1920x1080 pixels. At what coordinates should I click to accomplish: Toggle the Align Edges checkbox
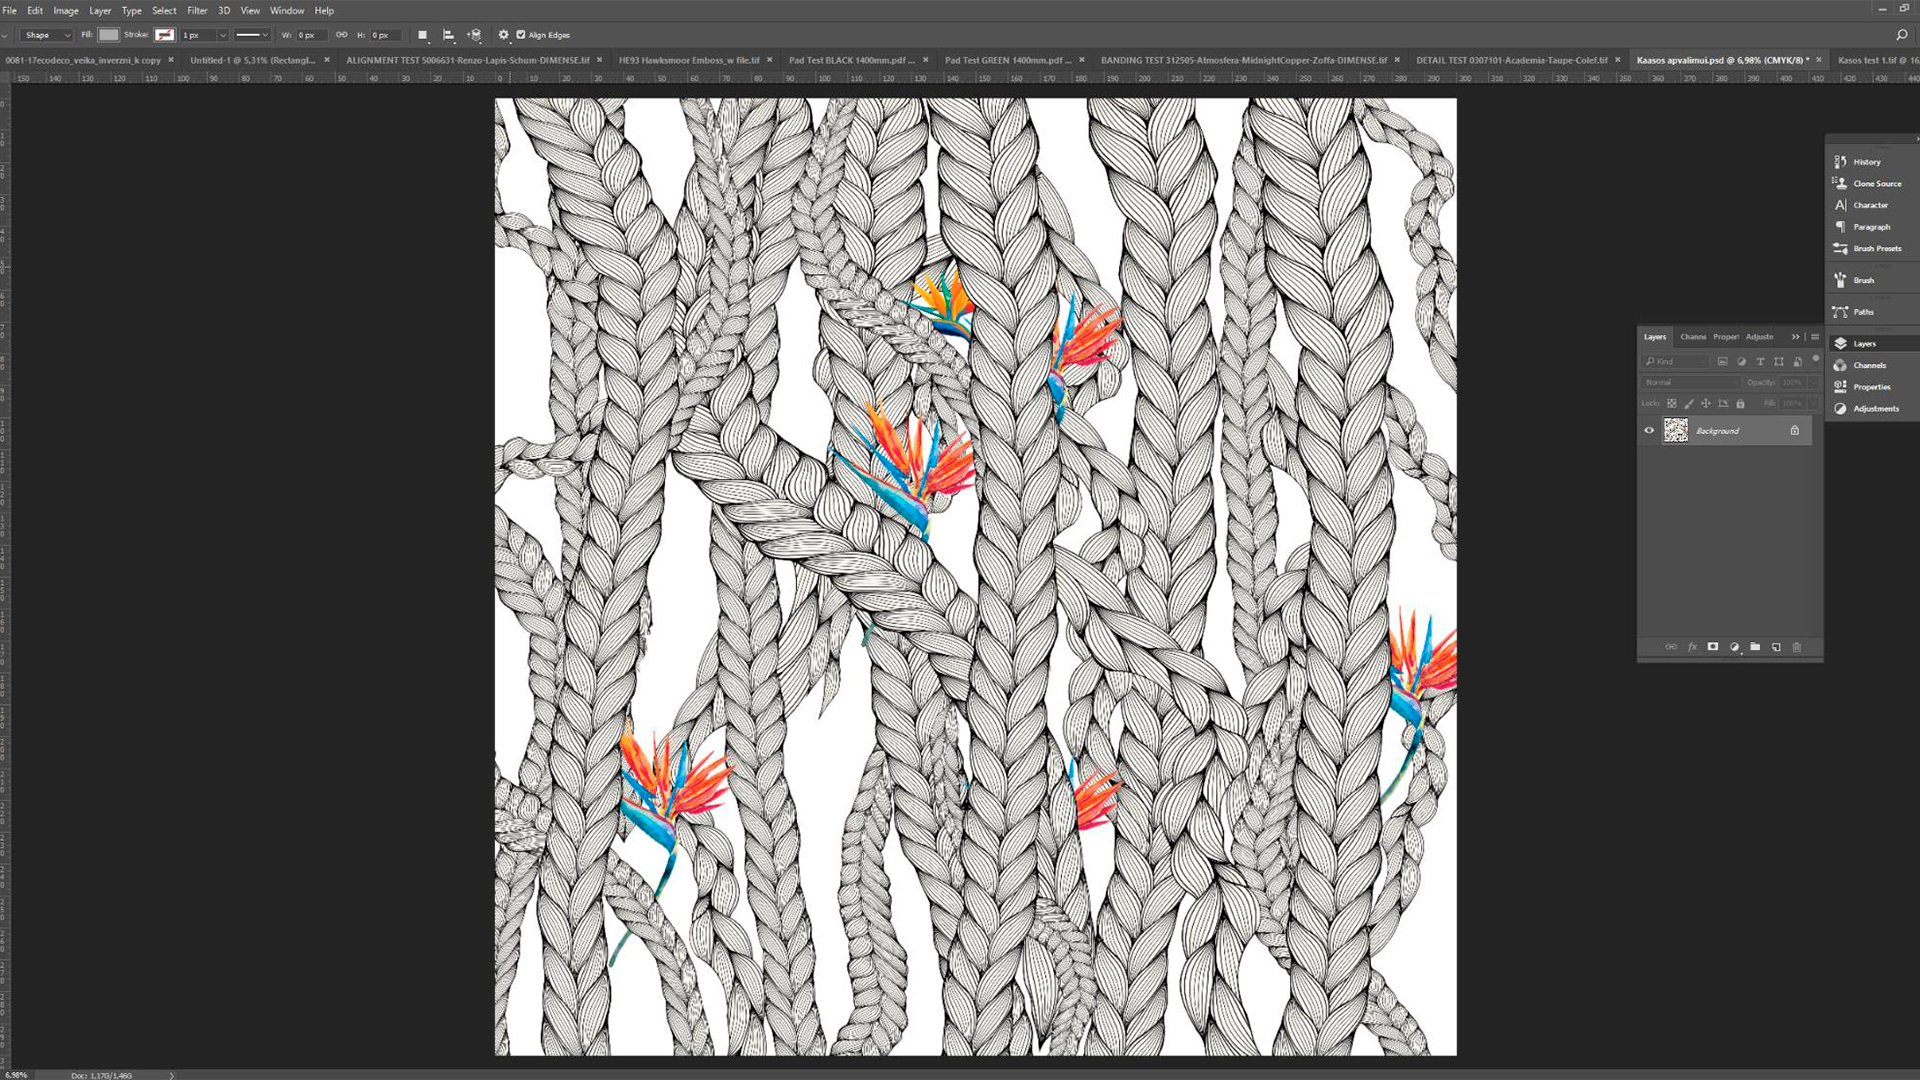pyautogui.click(x=520, y=35)
